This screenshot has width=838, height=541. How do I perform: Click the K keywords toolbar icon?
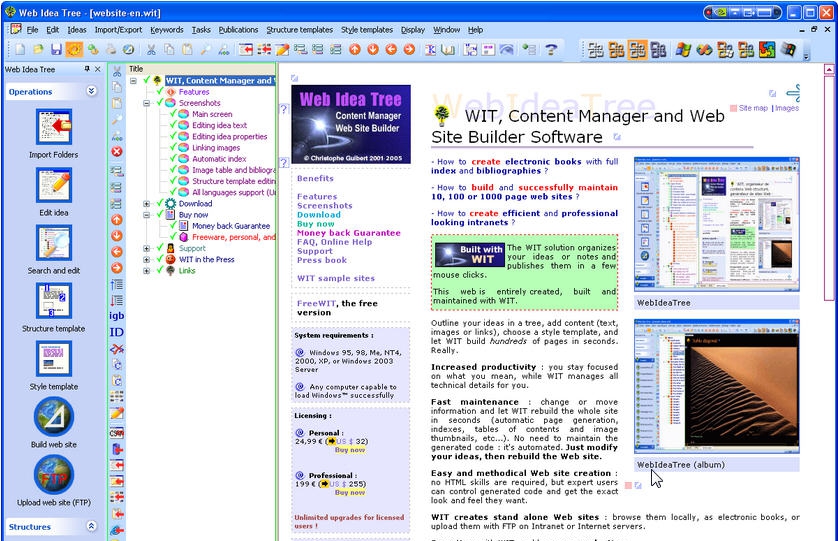pos(430,50)
